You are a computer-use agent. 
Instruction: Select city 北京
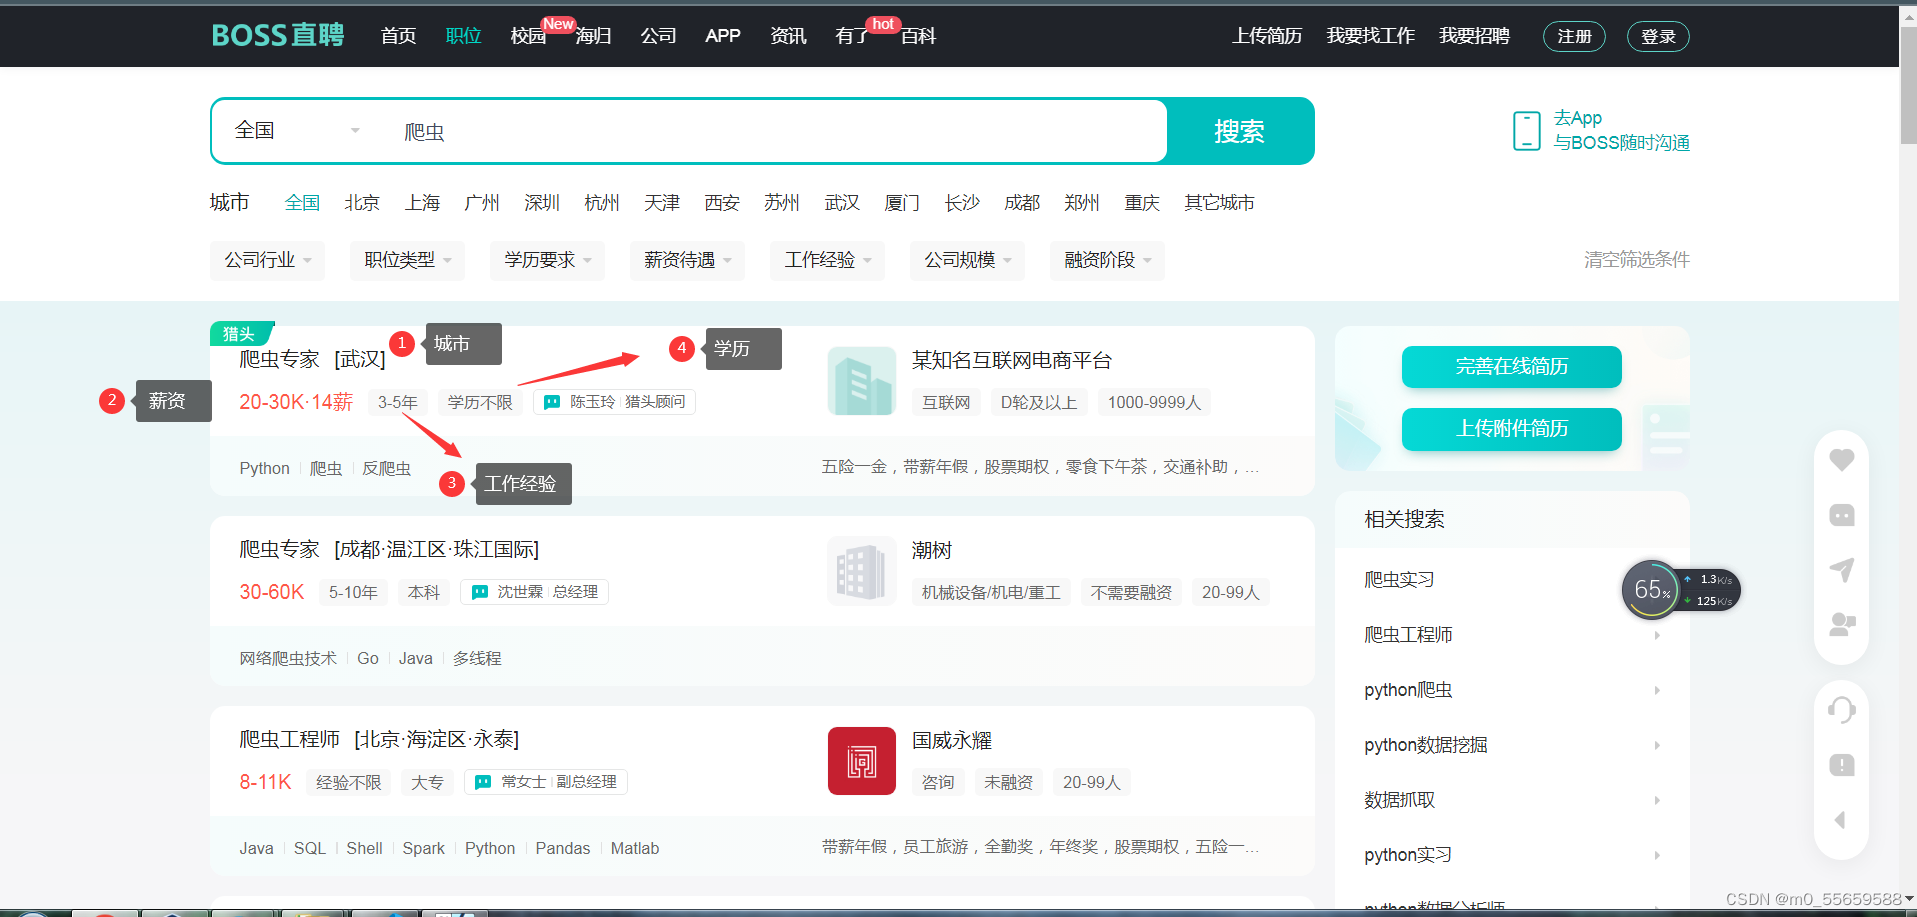362,203
